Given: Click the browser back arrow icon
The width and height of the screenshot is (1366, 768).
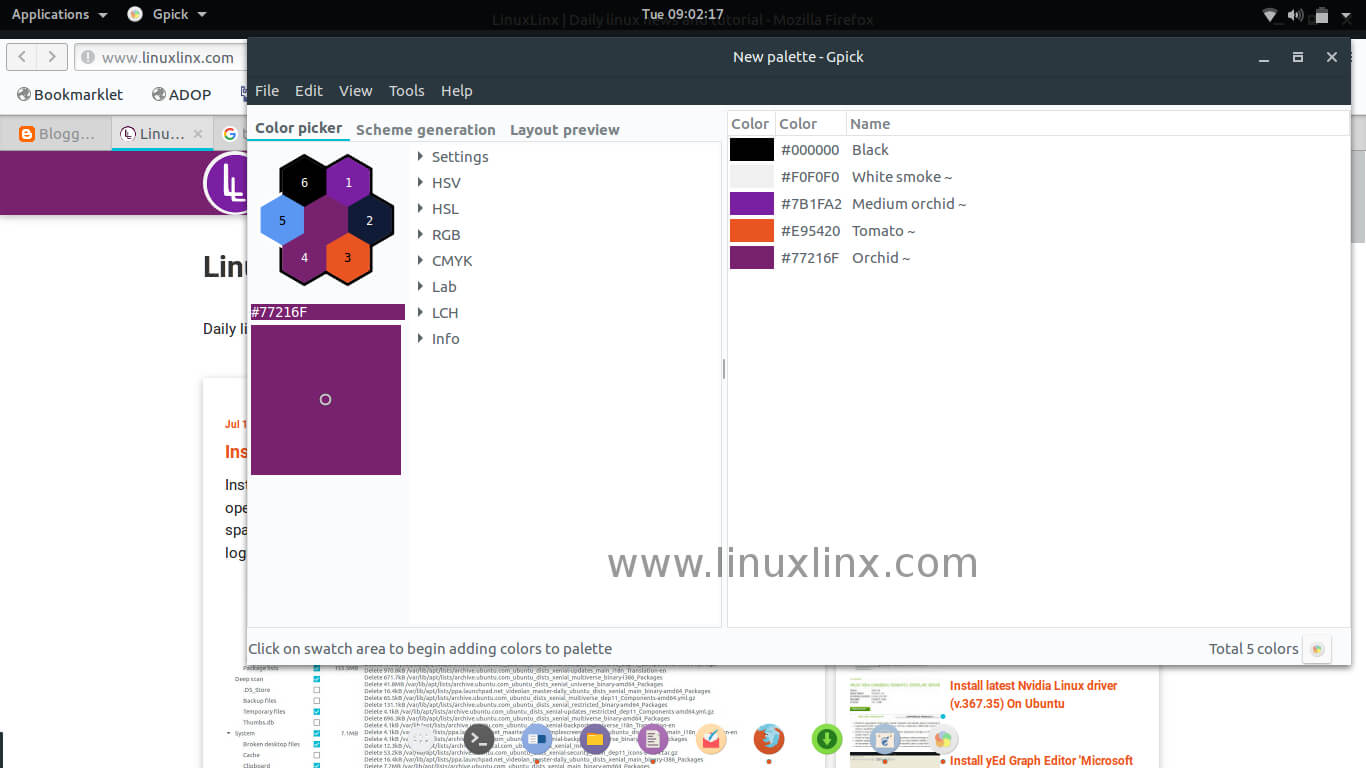Looking at the screenshot, I should tap(22, 57).
